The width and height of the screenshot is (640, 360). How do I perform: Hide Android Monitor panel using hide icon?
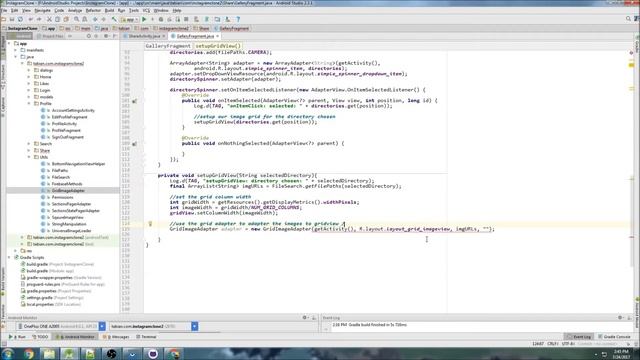pos(313,318)
